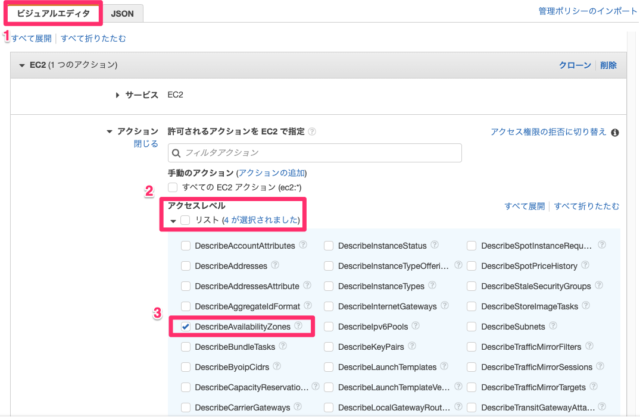This screenshot has height=420, width=640.
Task: Expand the サービス row triangle
Action: pyautogui.click(x=118, y=95)
